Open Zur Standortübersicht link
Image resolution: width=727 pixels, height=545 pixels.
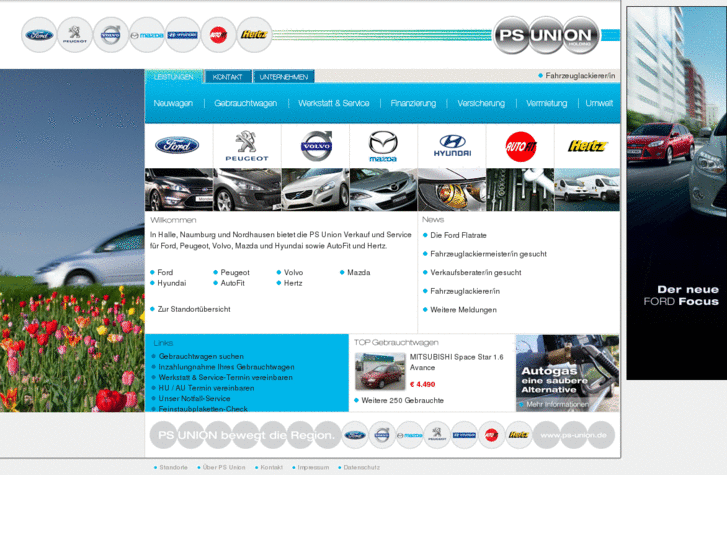(x=194, y=309)
